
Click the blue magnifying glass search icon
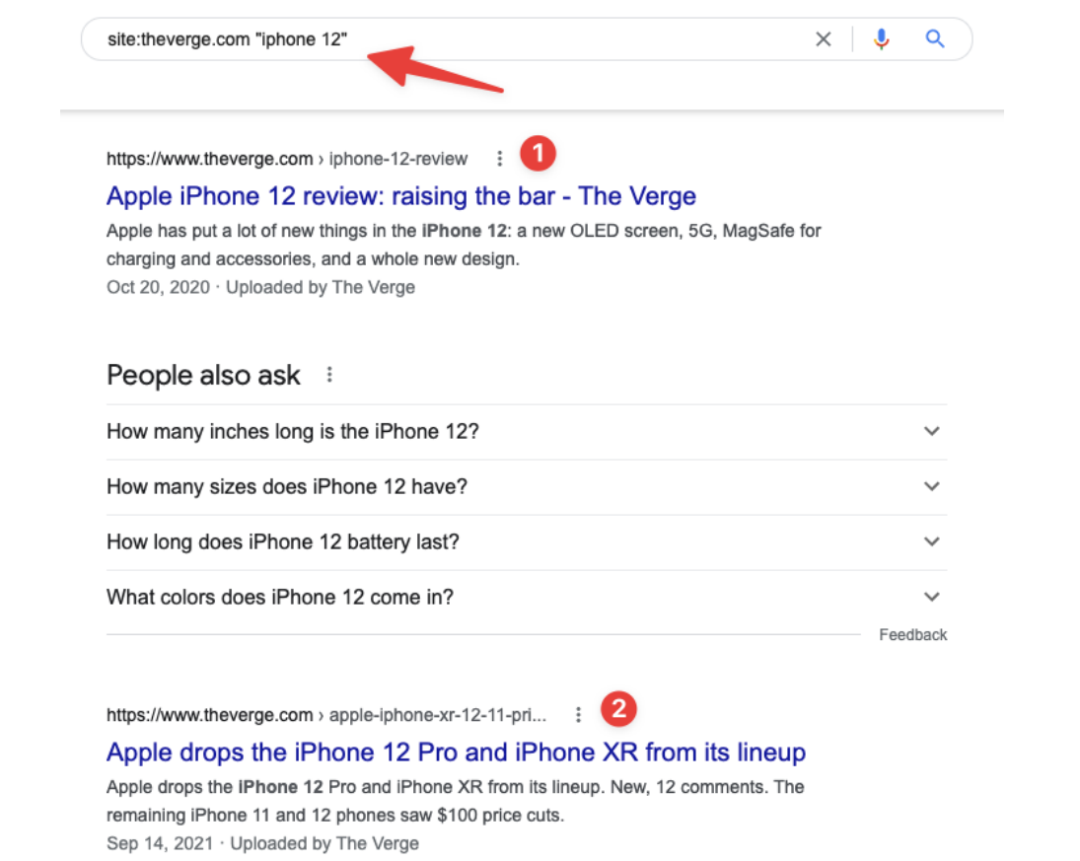point(935,39)
